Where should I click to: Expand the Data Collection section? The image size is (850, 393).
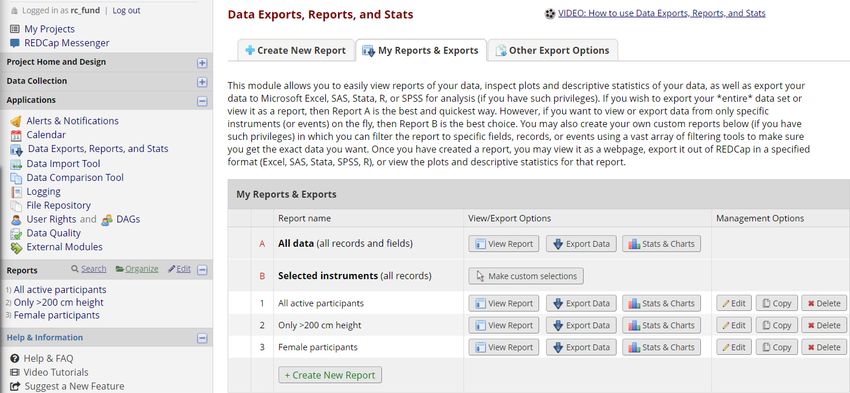(x=202, y=82)
